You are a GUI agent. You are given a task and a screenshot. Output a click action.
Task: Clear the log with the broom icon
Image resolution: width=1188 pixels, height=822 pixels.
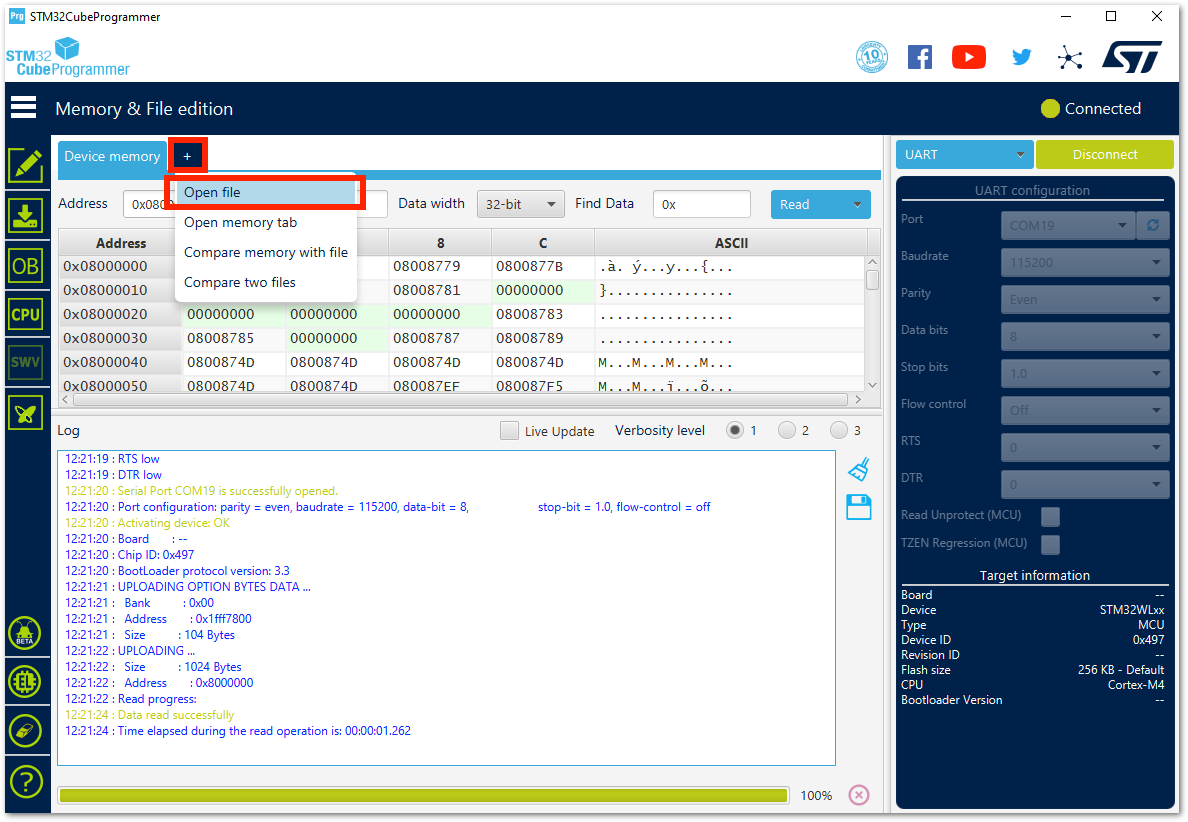pos(859,470)
